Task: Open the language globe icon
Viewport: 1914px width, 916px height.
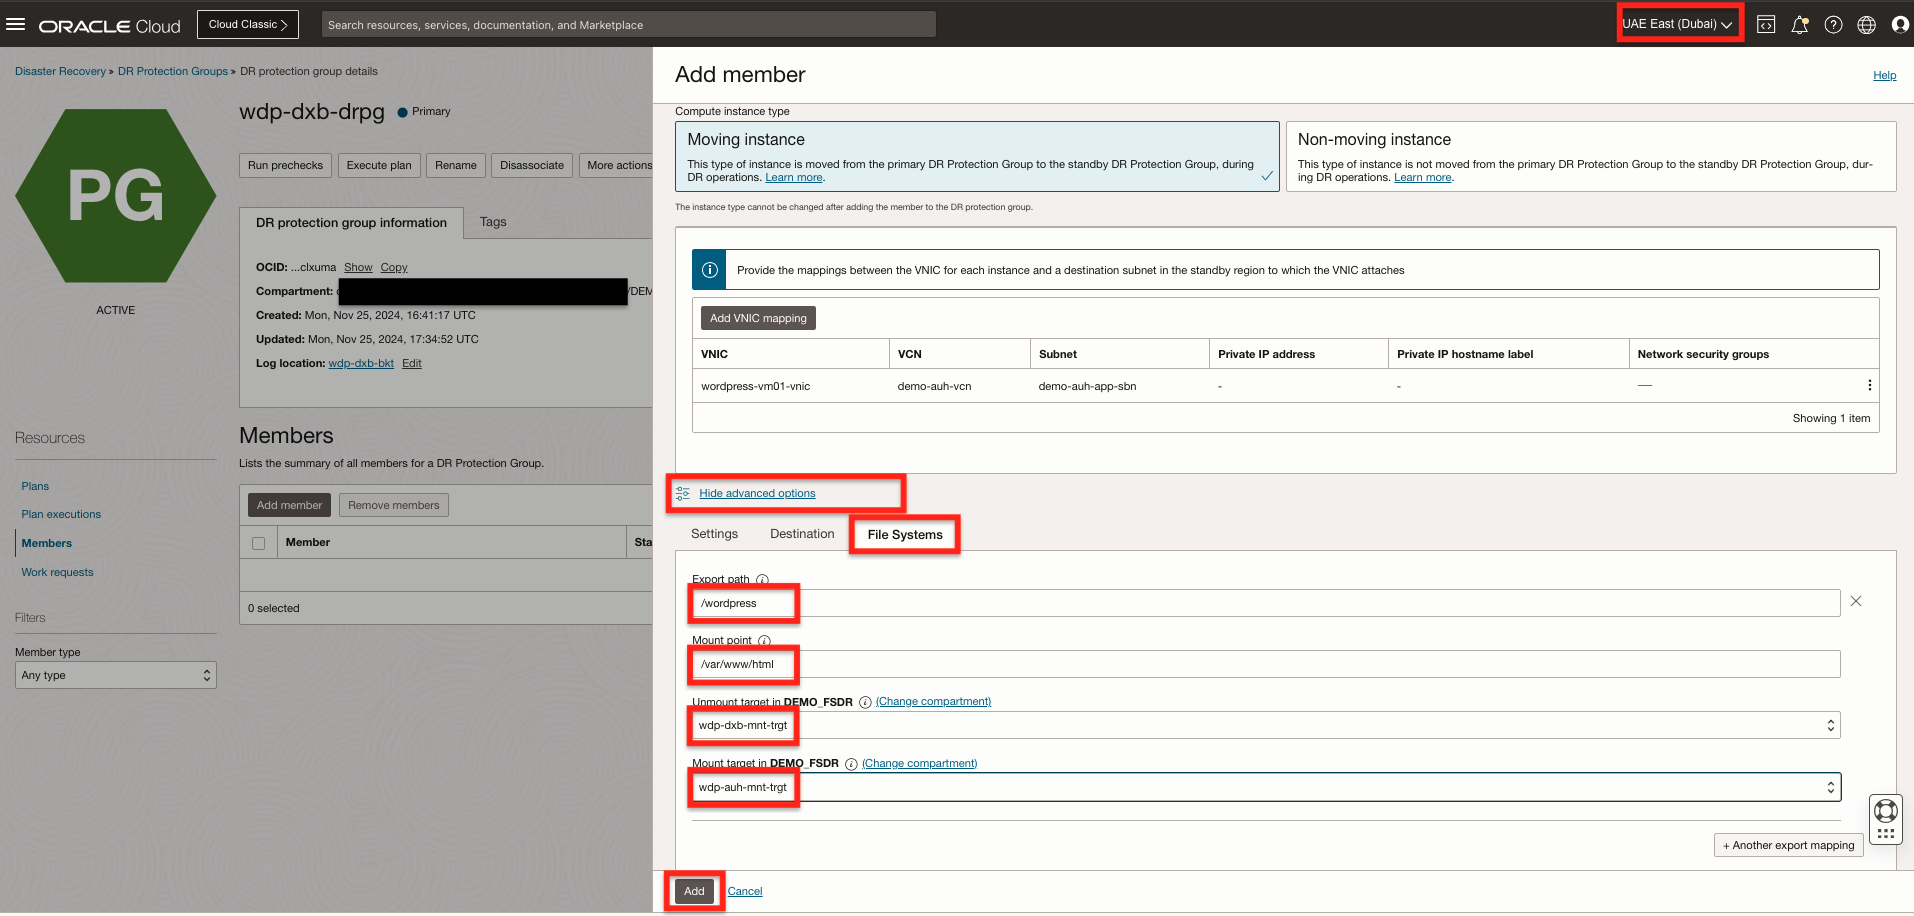Action: 1866,25
